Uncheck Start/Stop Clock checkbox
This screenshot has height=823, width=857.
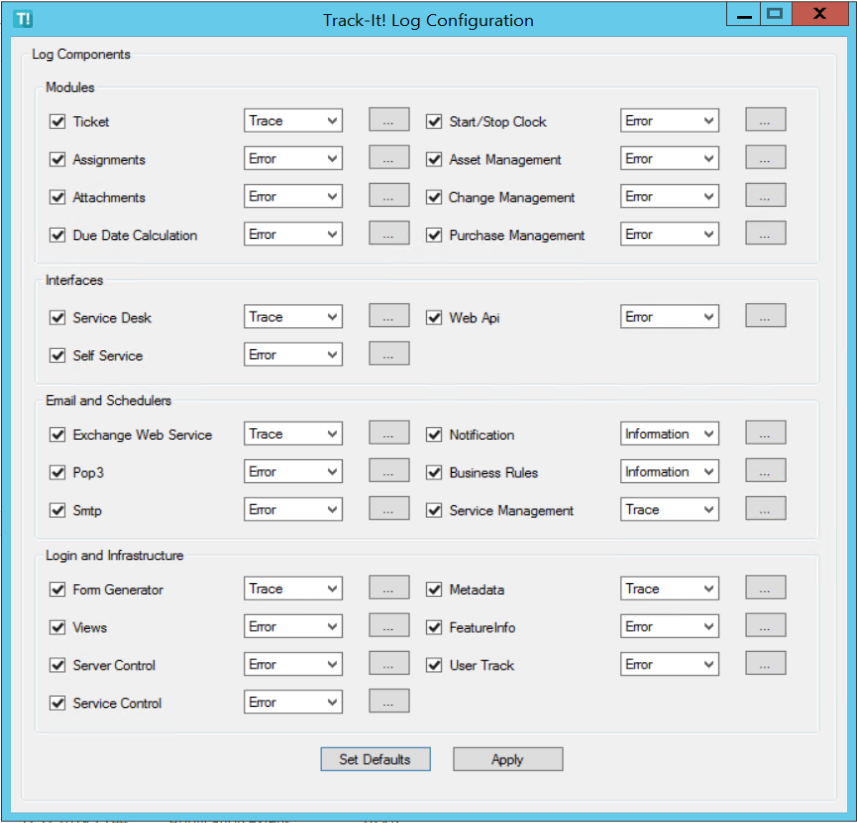[434, 121]
